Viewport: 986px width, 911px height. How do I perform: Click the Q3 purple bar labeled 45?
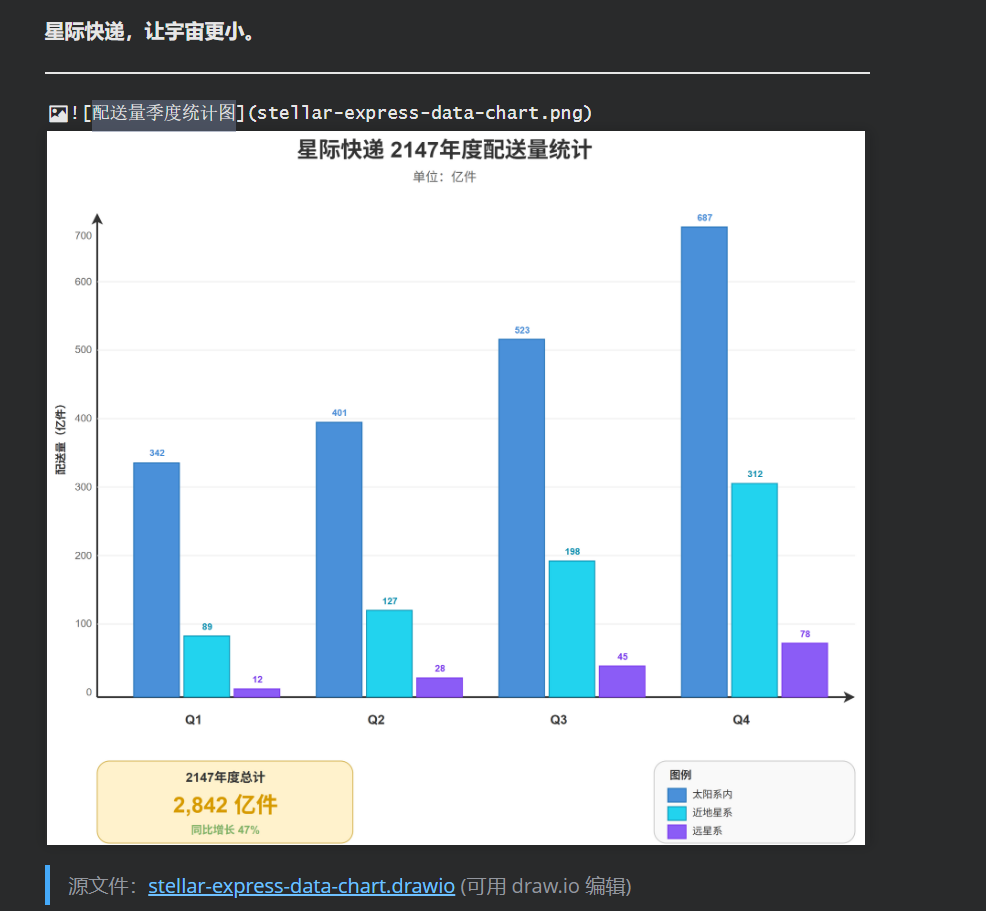(x=622, y=682)
